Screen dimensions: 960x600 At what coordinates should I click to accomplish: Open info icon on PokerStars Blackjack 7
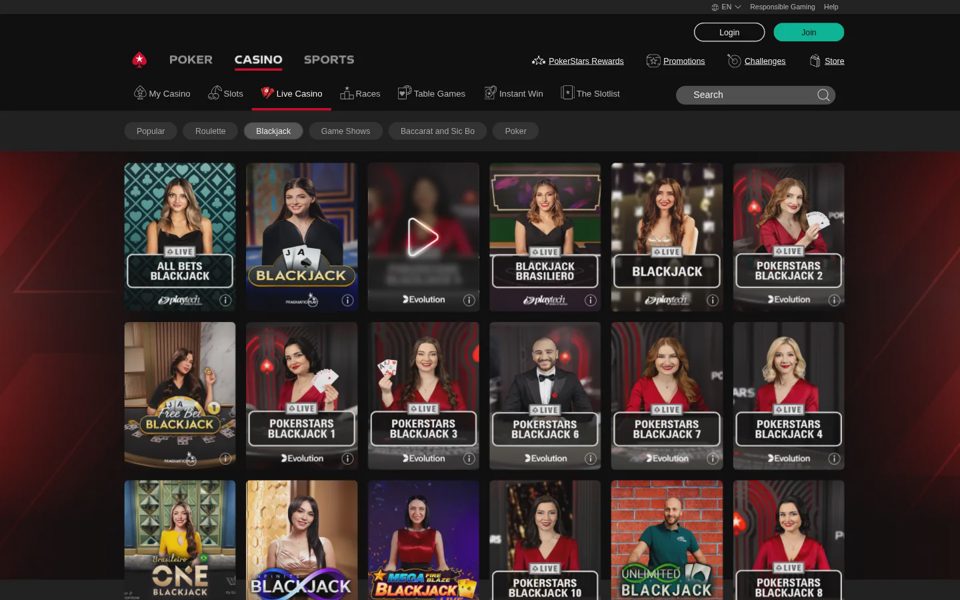tap(712, 459)
